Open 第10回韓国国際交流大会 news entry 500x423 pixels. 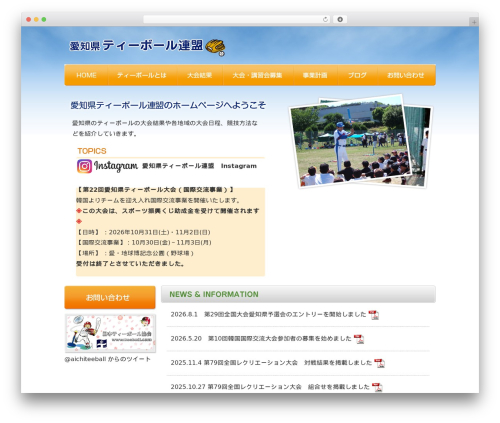(x=261, y=338)
